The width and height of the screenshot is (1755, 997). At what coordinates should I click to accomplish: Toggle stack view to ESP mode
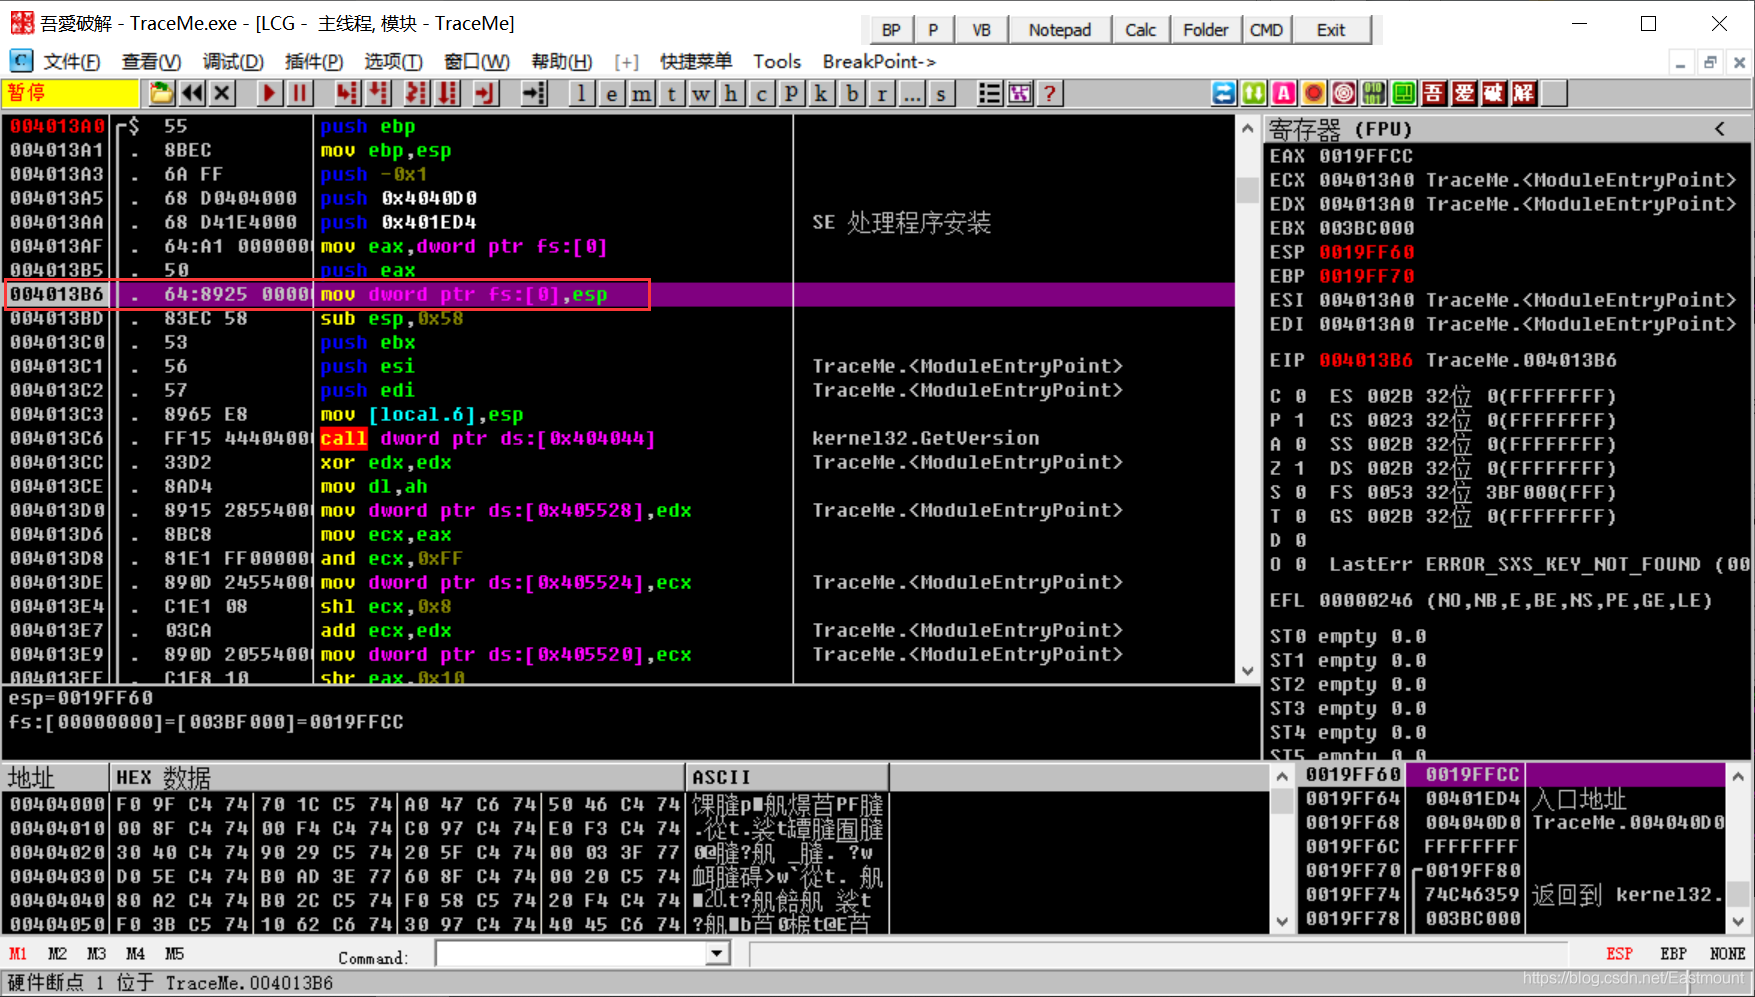1619,954
